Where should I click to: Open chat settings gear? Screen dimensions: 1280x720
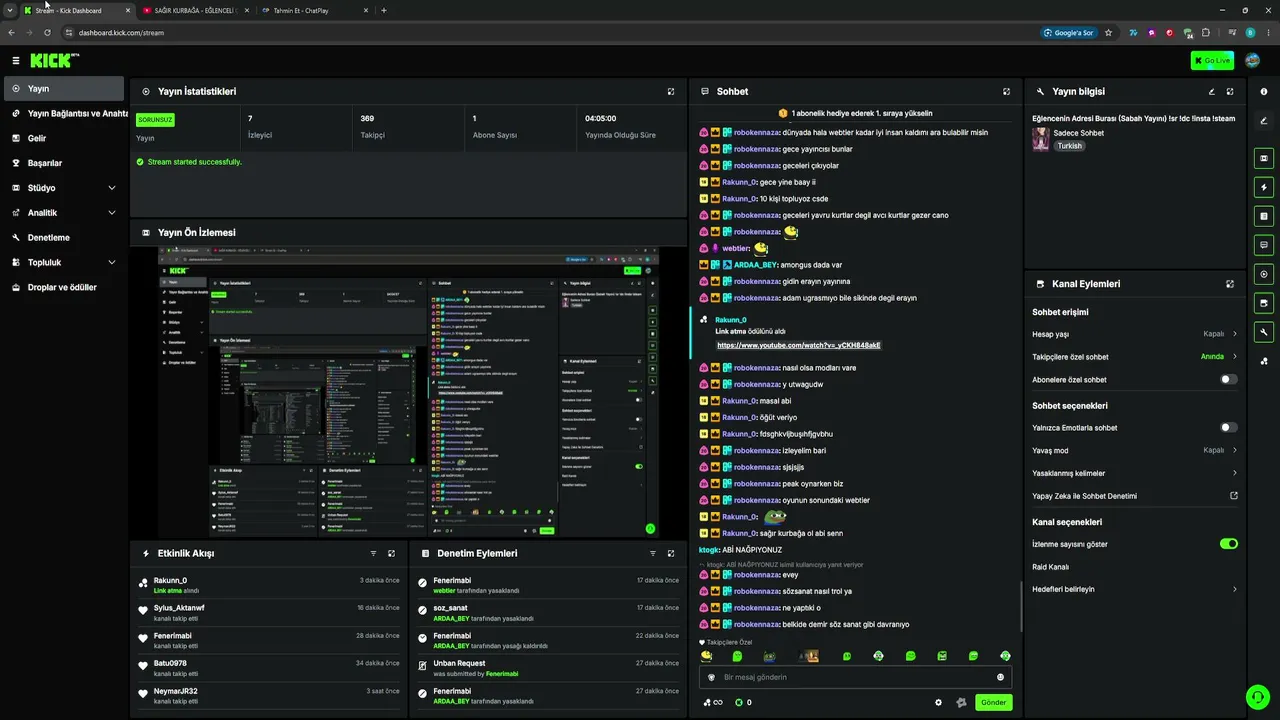(938, 702)
